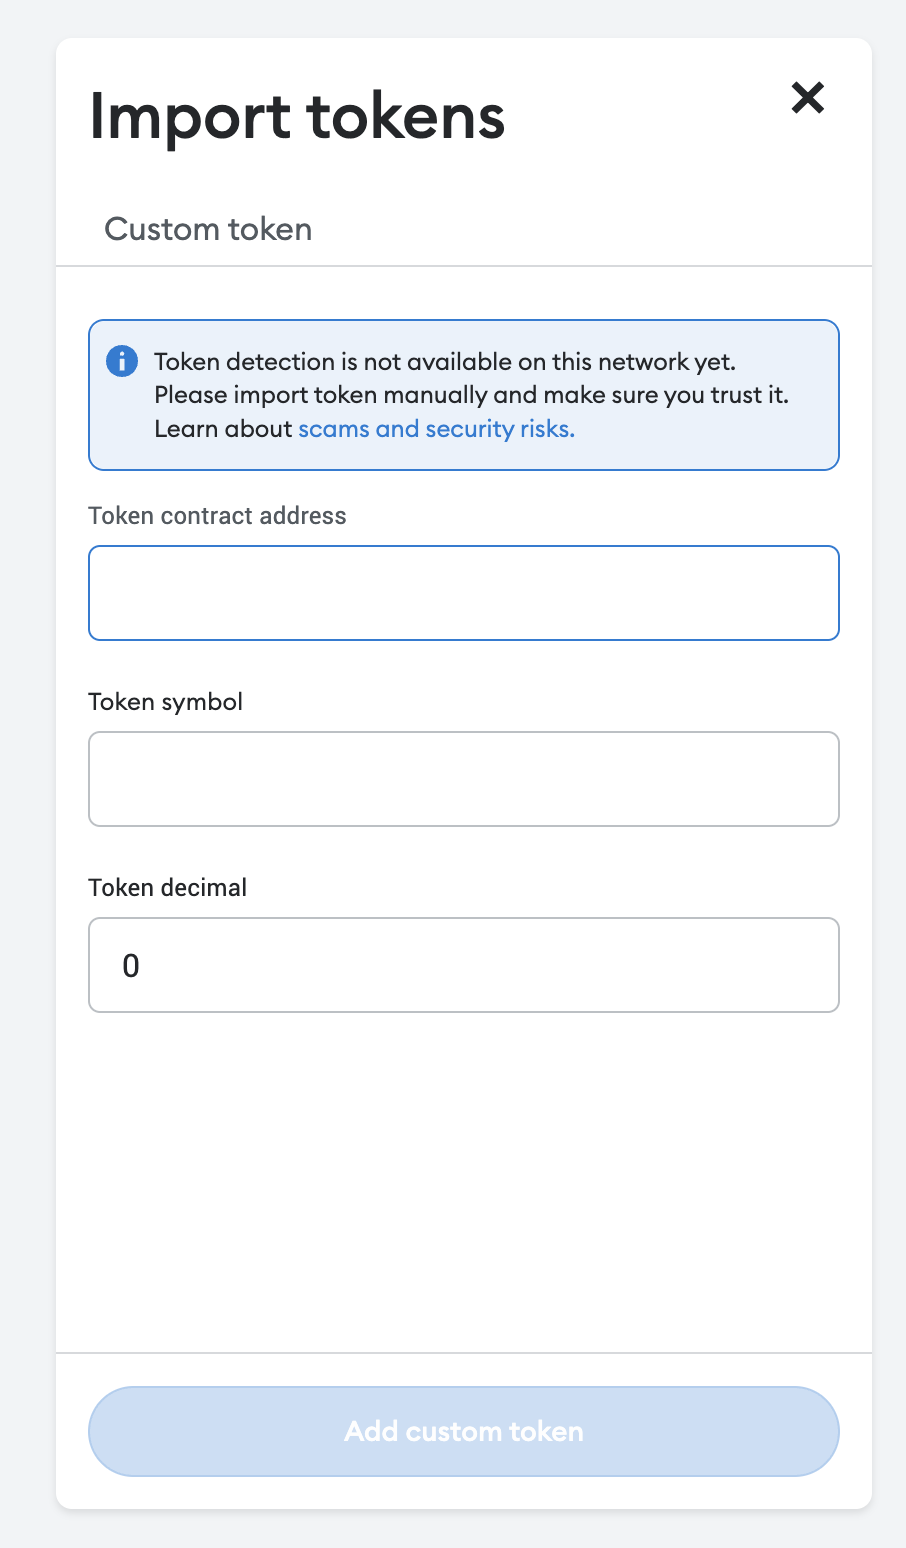Click the Token symbol label

(x=165, y=701)
